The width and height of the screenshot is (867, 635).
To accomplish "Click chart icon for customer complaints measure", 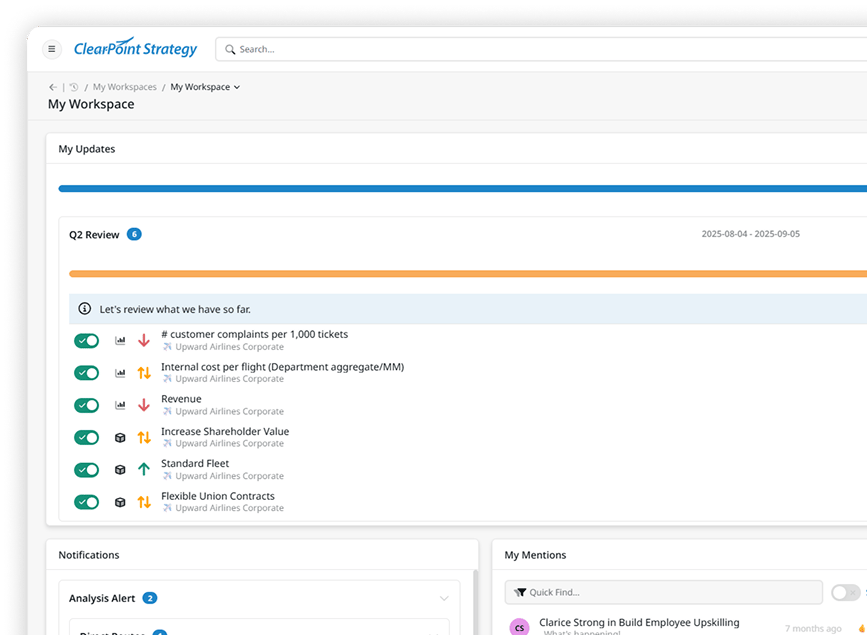I will coord(120,340).
